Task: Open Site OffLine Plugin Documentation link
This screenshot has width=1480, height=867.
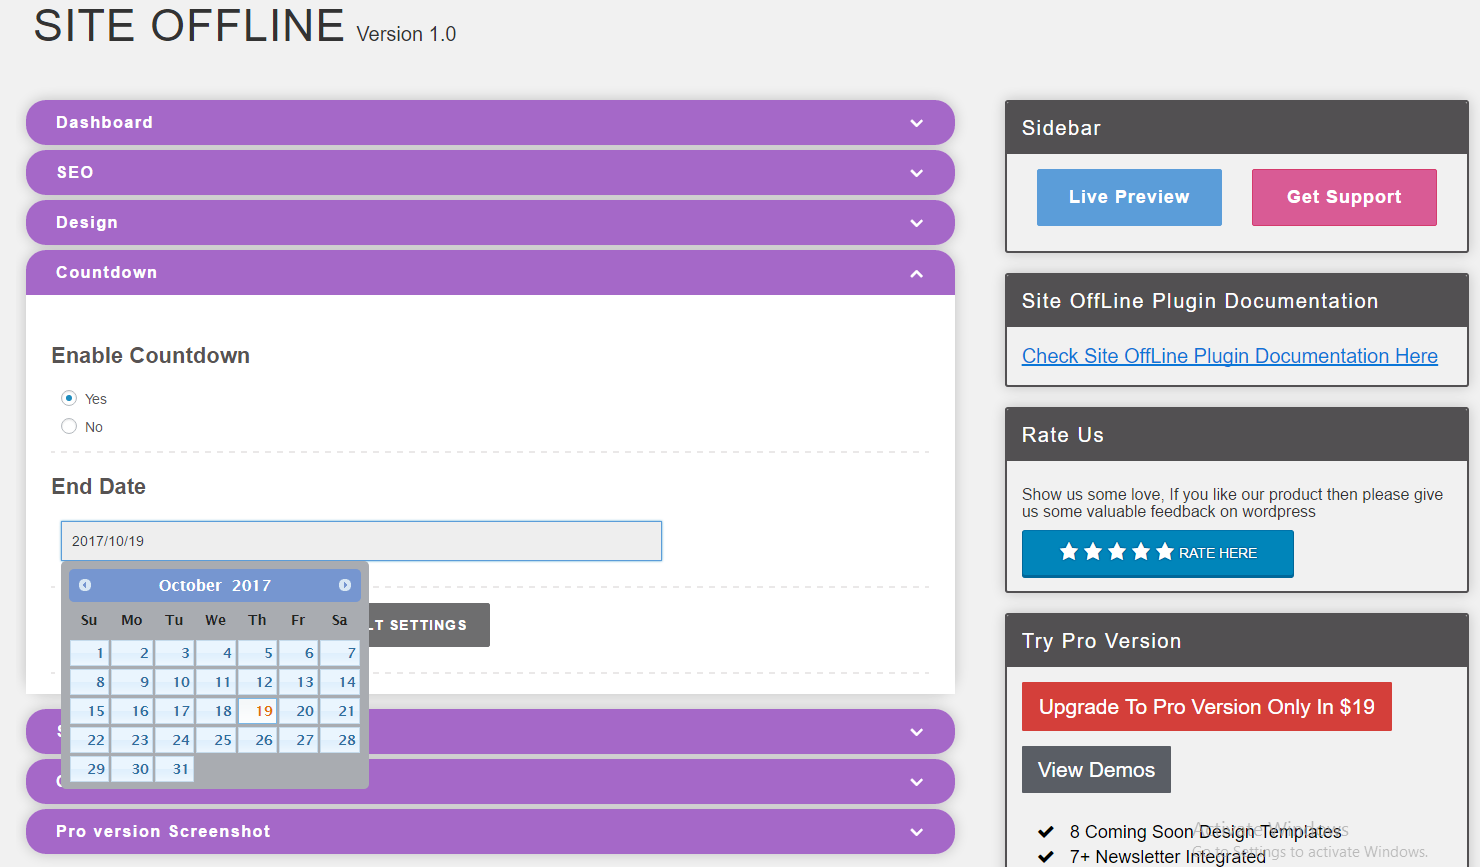Action: [x=1230, y=356]
